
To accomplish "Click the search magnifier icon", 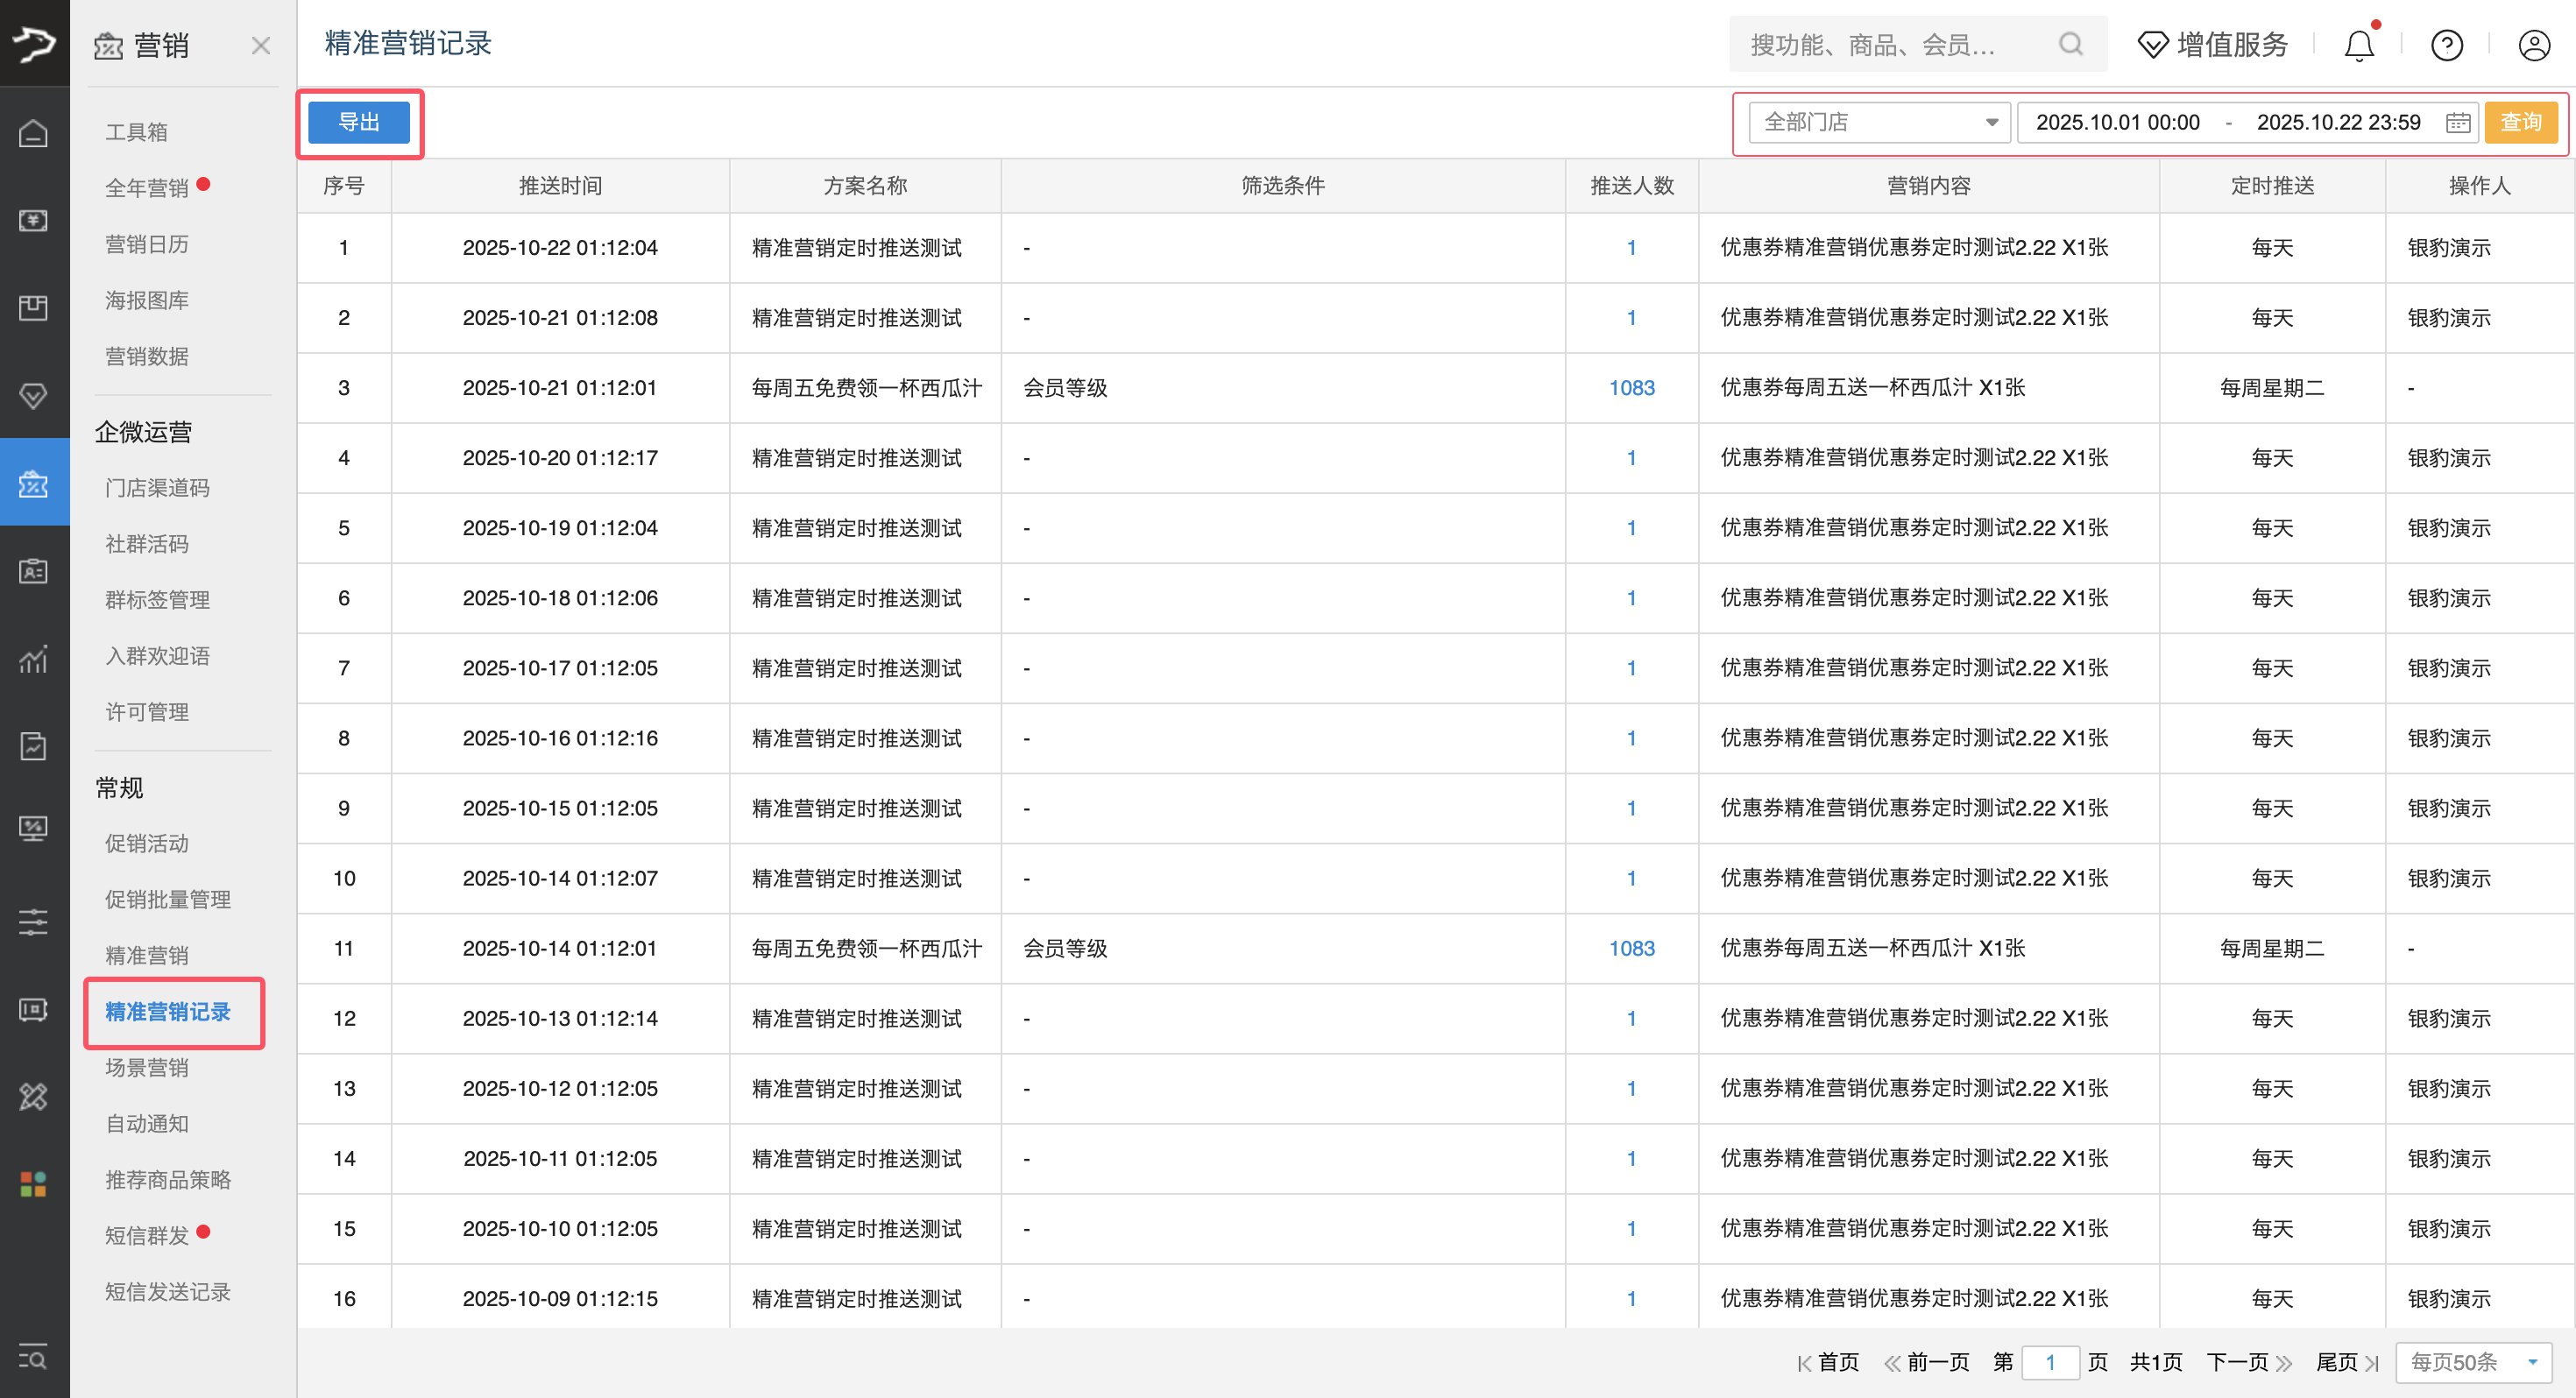I will [2070, 44].
